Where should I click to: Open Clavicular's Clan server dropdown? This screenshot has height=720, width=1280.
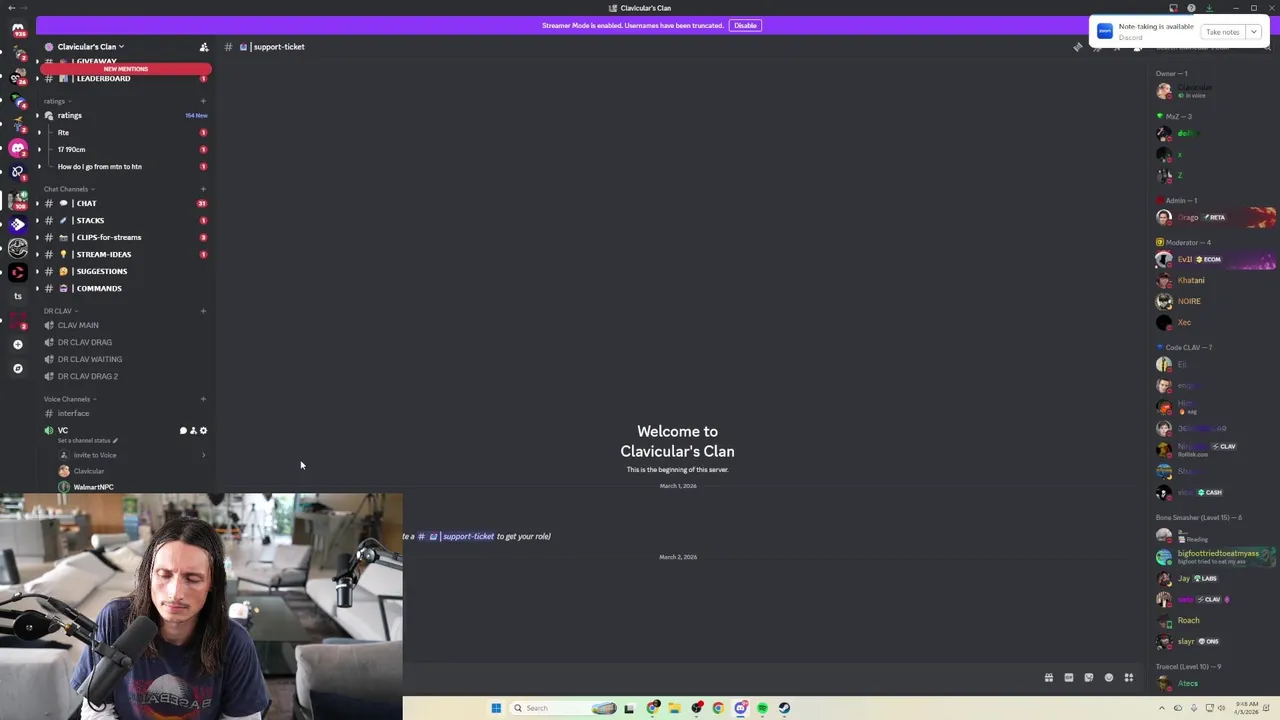tap(90, 47)
